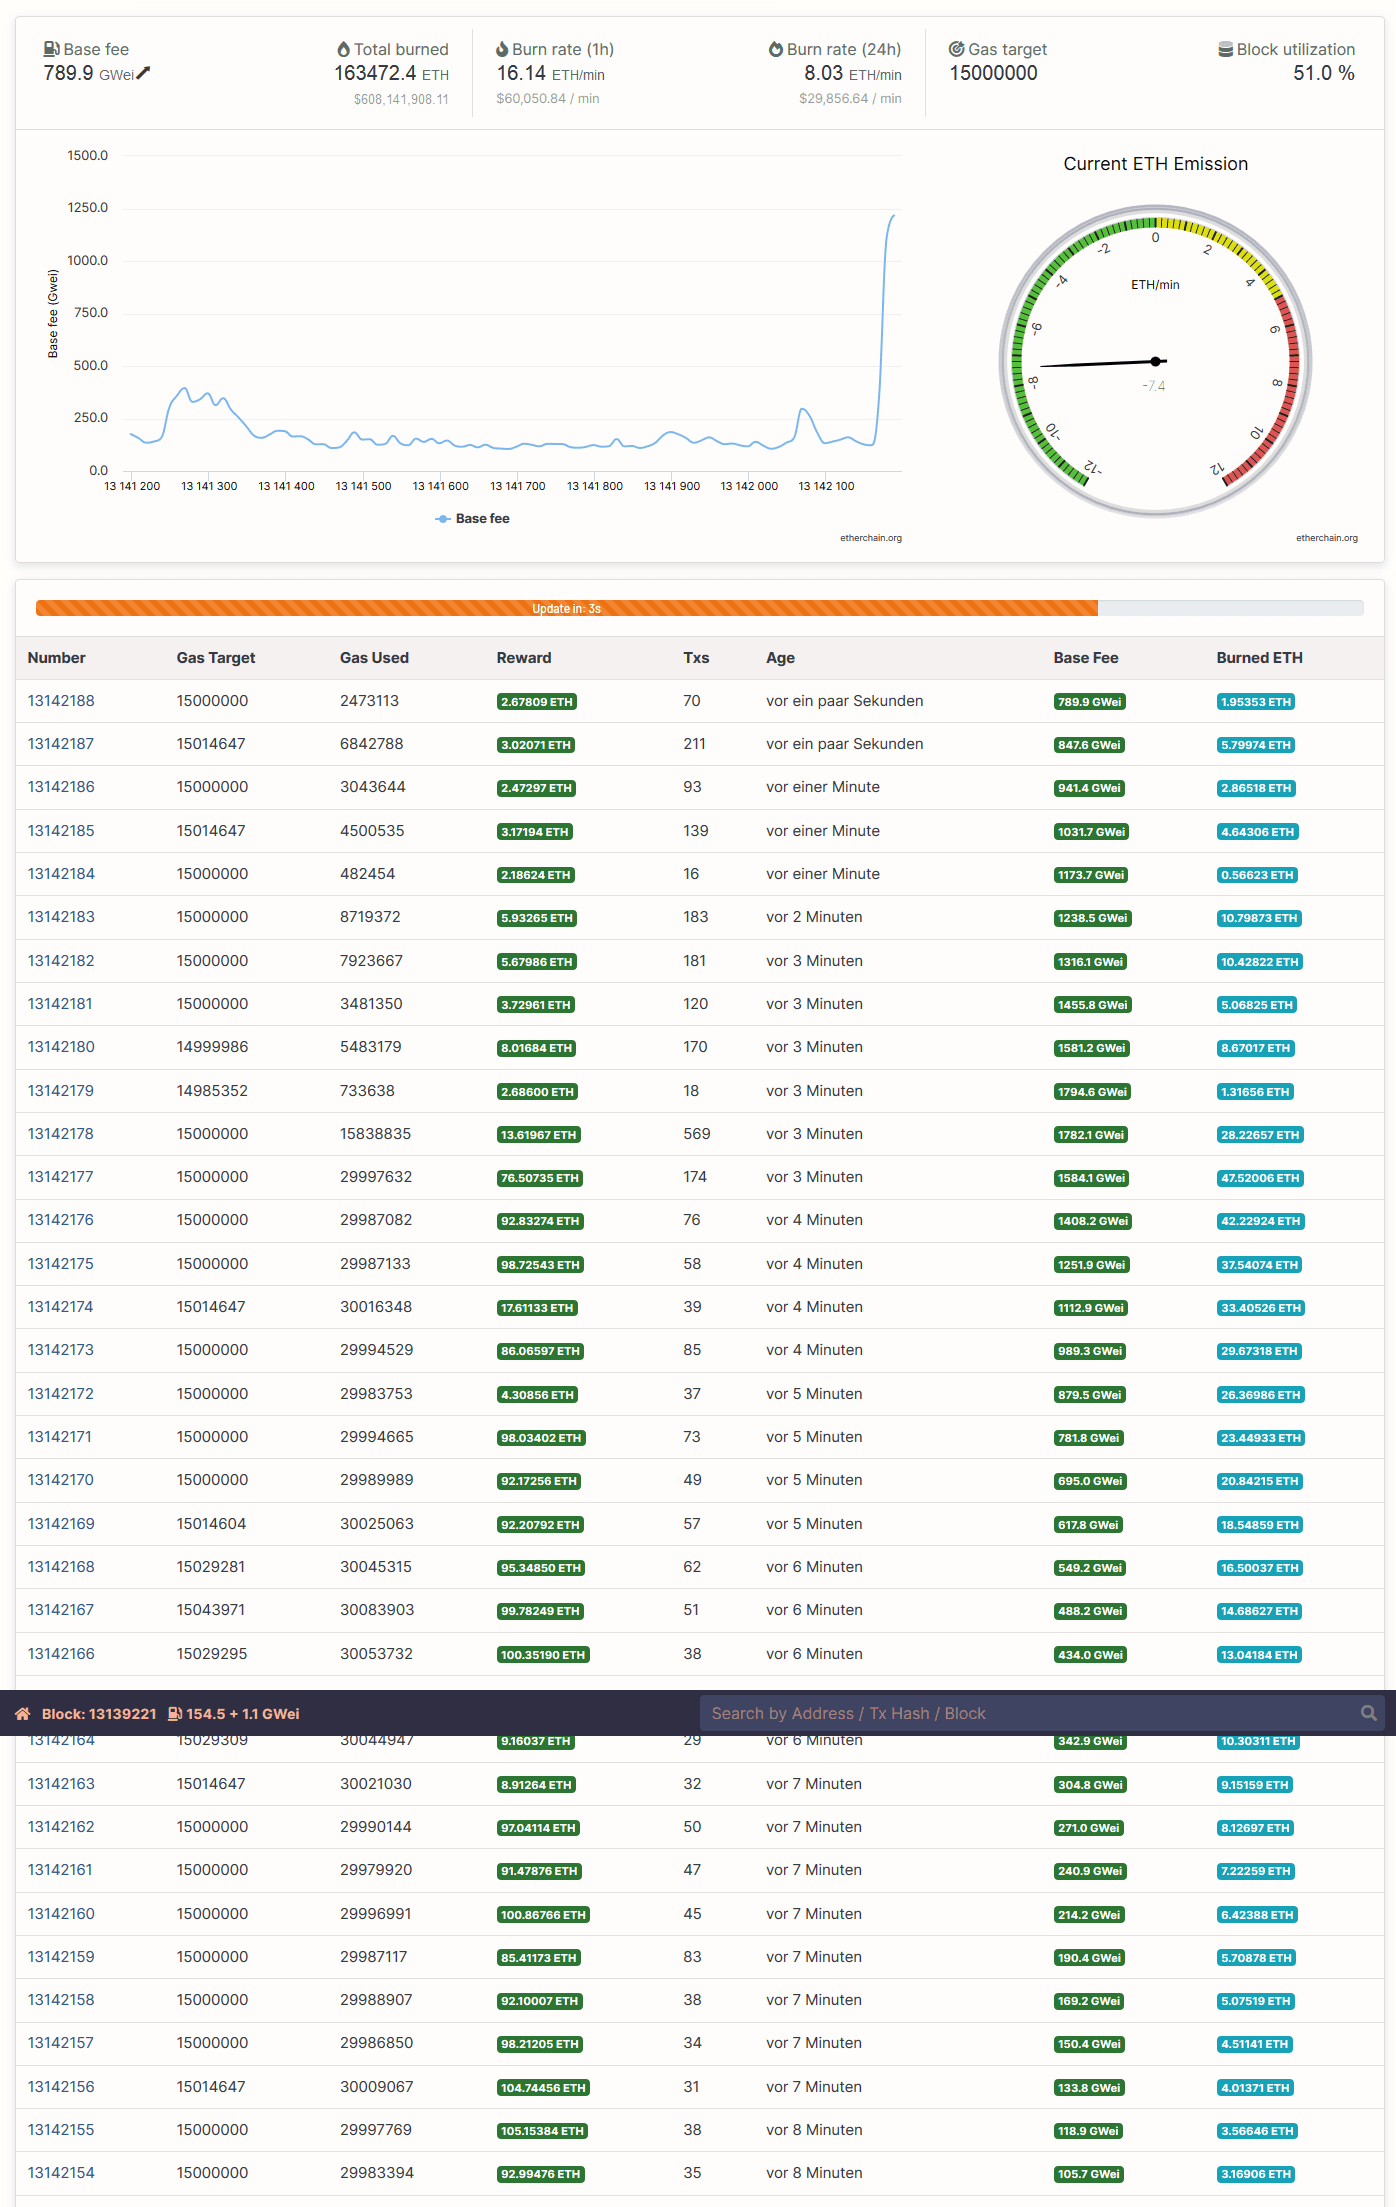Click the Txs column header
Viewport: 1396px width, 2207px height.
coord(696,658)
